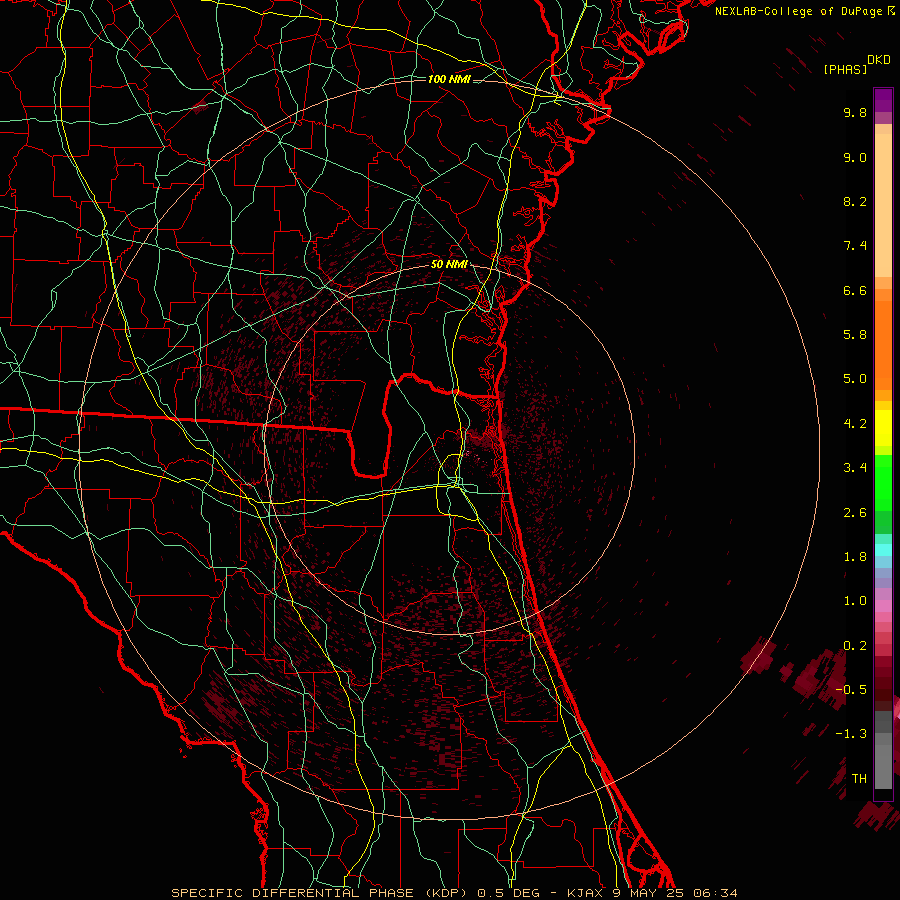The image size is (900, 900).
Task: Pick the cyan segment of the color bar
Action: [883, 550]
